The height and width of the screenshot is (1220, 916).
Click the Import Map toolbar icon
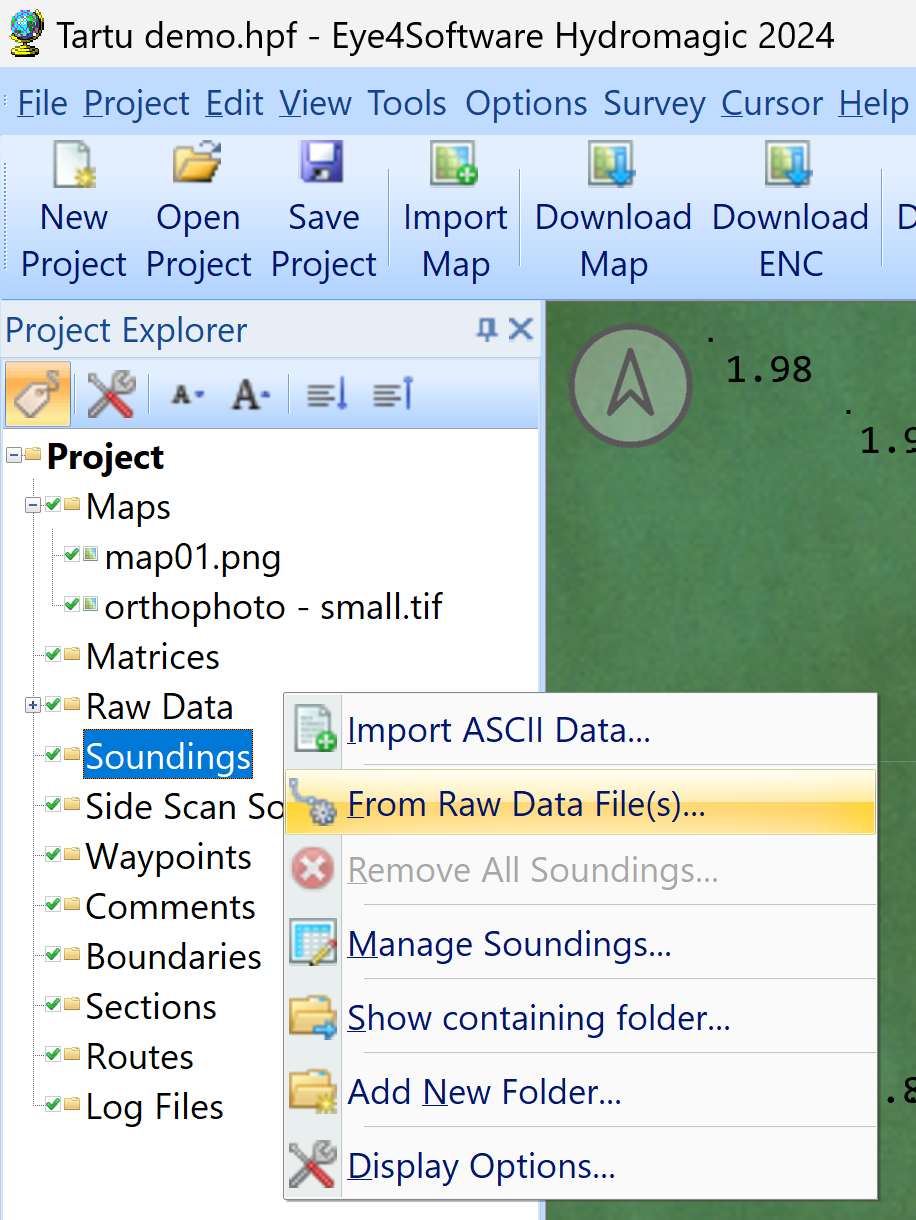click(455, 164)
